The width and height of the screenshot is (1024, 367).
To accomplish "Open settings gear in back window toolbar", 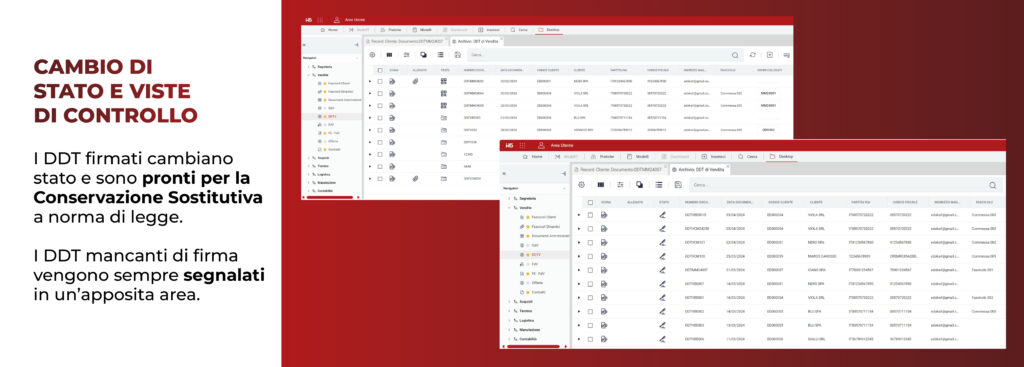I will click(x=372, y=56).
